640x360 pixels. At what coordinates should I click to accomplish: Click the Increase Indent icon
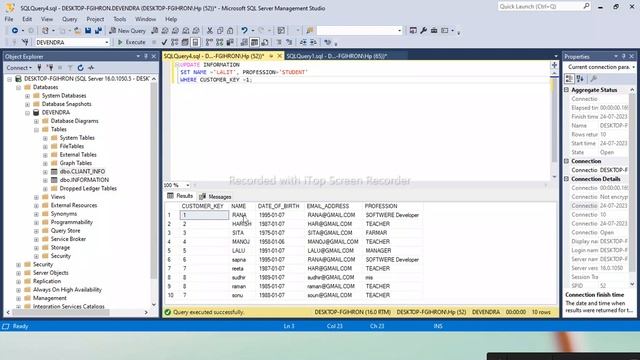(x=313, y=42)
